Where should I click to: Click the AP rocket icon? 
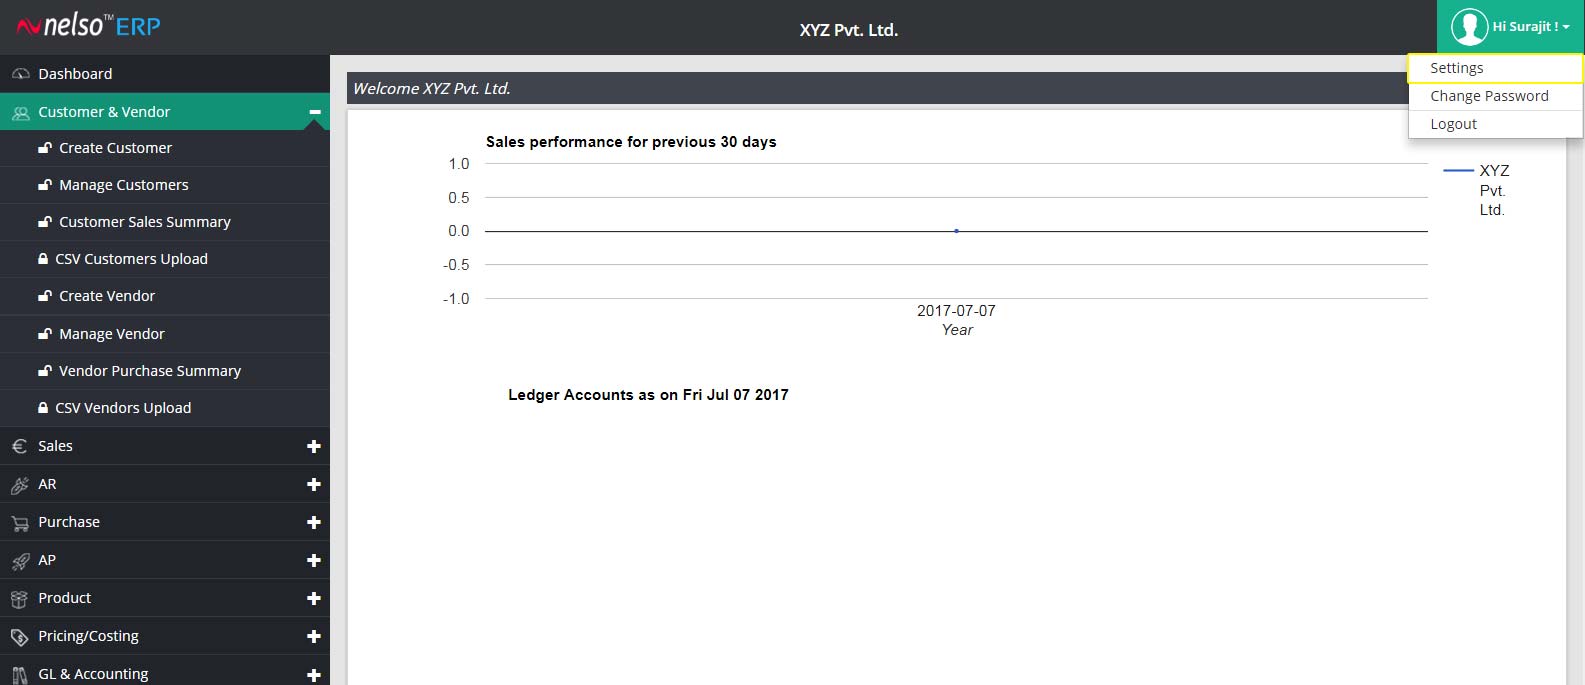[x=20, y=561]
